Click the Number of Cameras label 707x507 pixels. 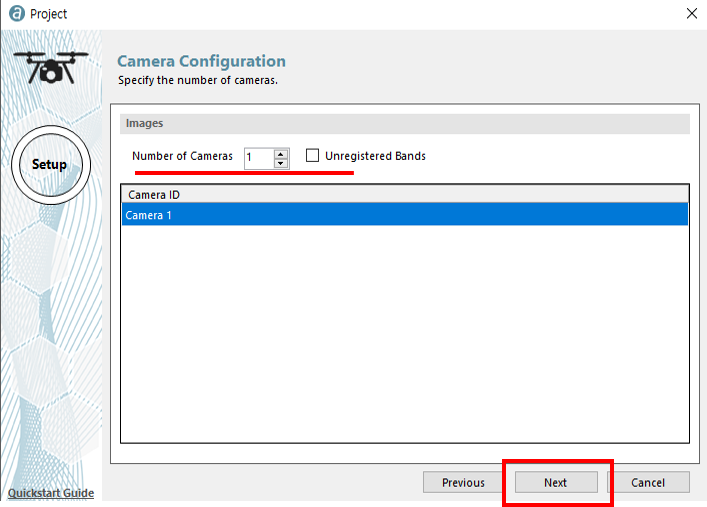tap(182, 156)
